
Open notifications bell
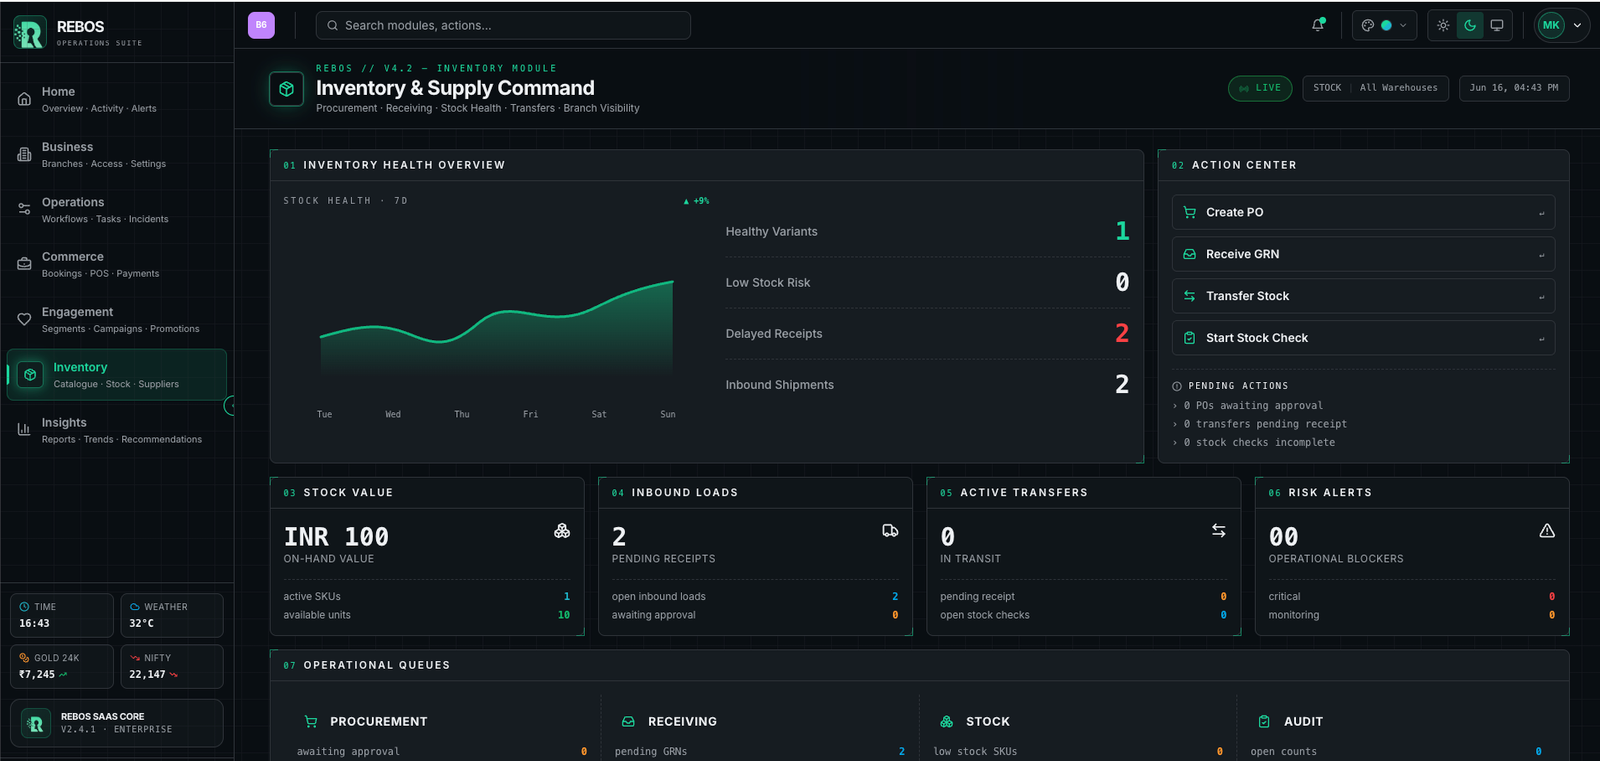click(x=1318, y=25)
